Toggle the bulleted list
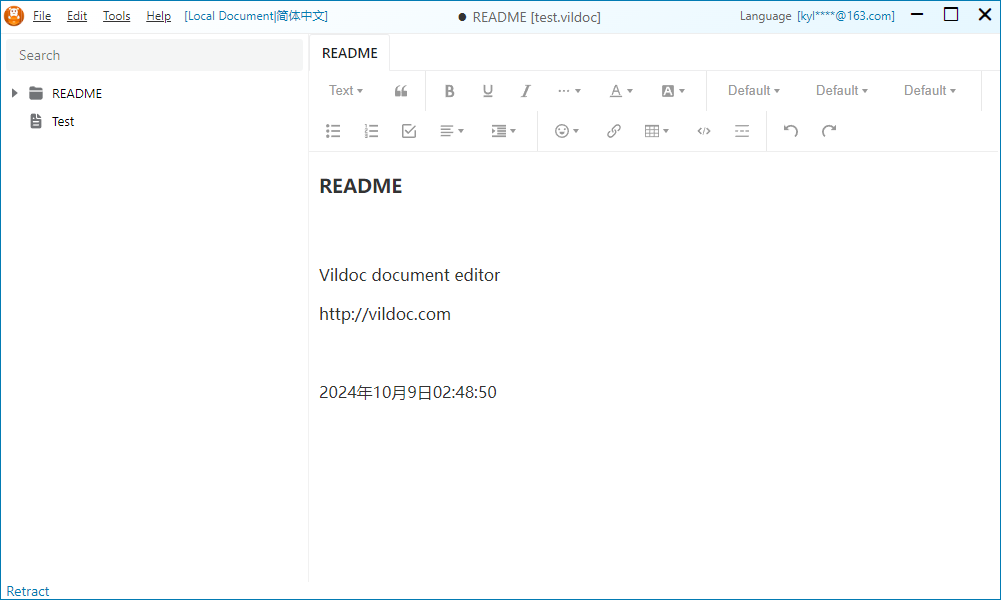 (x=333, y=131)
